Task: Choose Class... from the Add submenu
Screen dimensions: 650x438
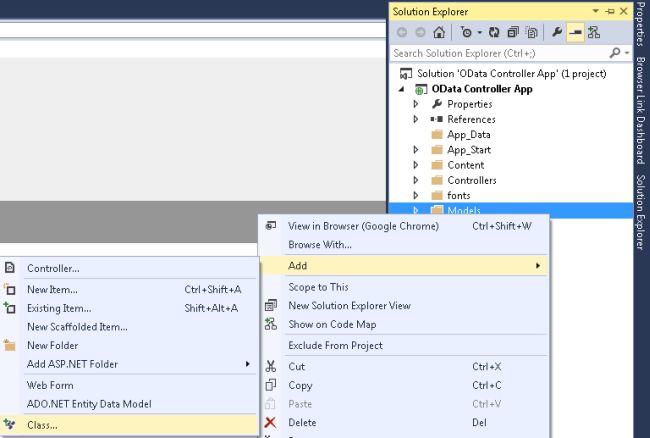Action: click(x=42, y=425)
